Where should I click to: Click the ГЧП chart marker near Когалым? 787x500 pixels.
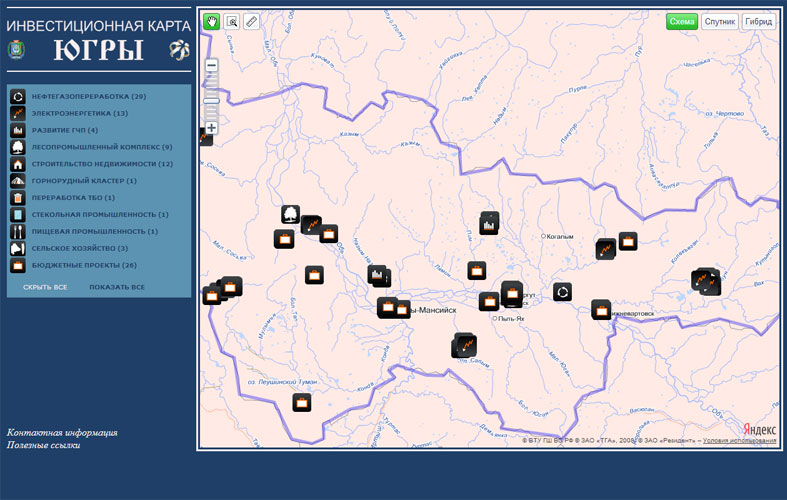pyautogui.click(x=489, y=224)
